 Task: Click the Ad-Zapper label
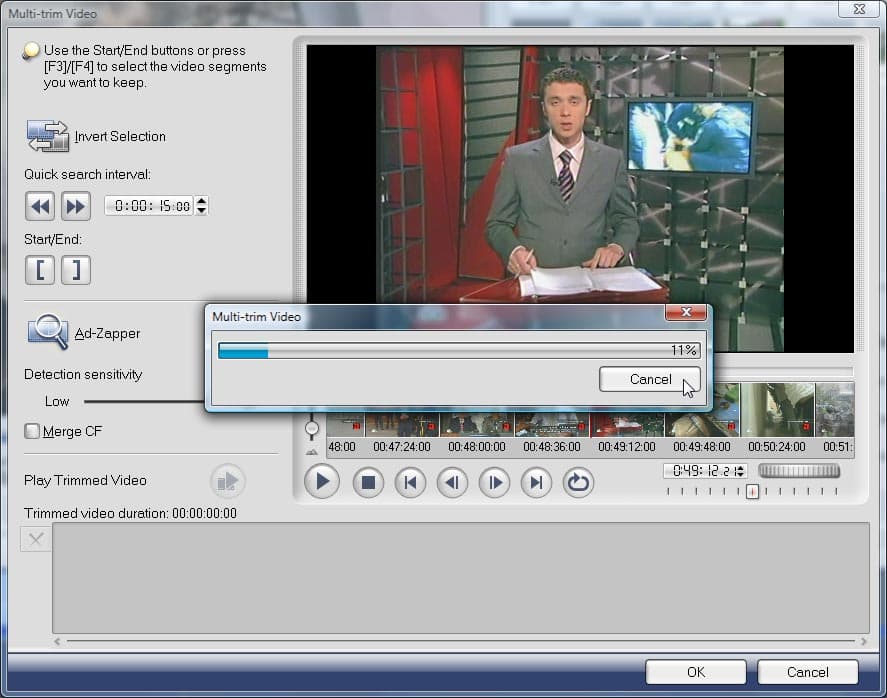[107, 333]
